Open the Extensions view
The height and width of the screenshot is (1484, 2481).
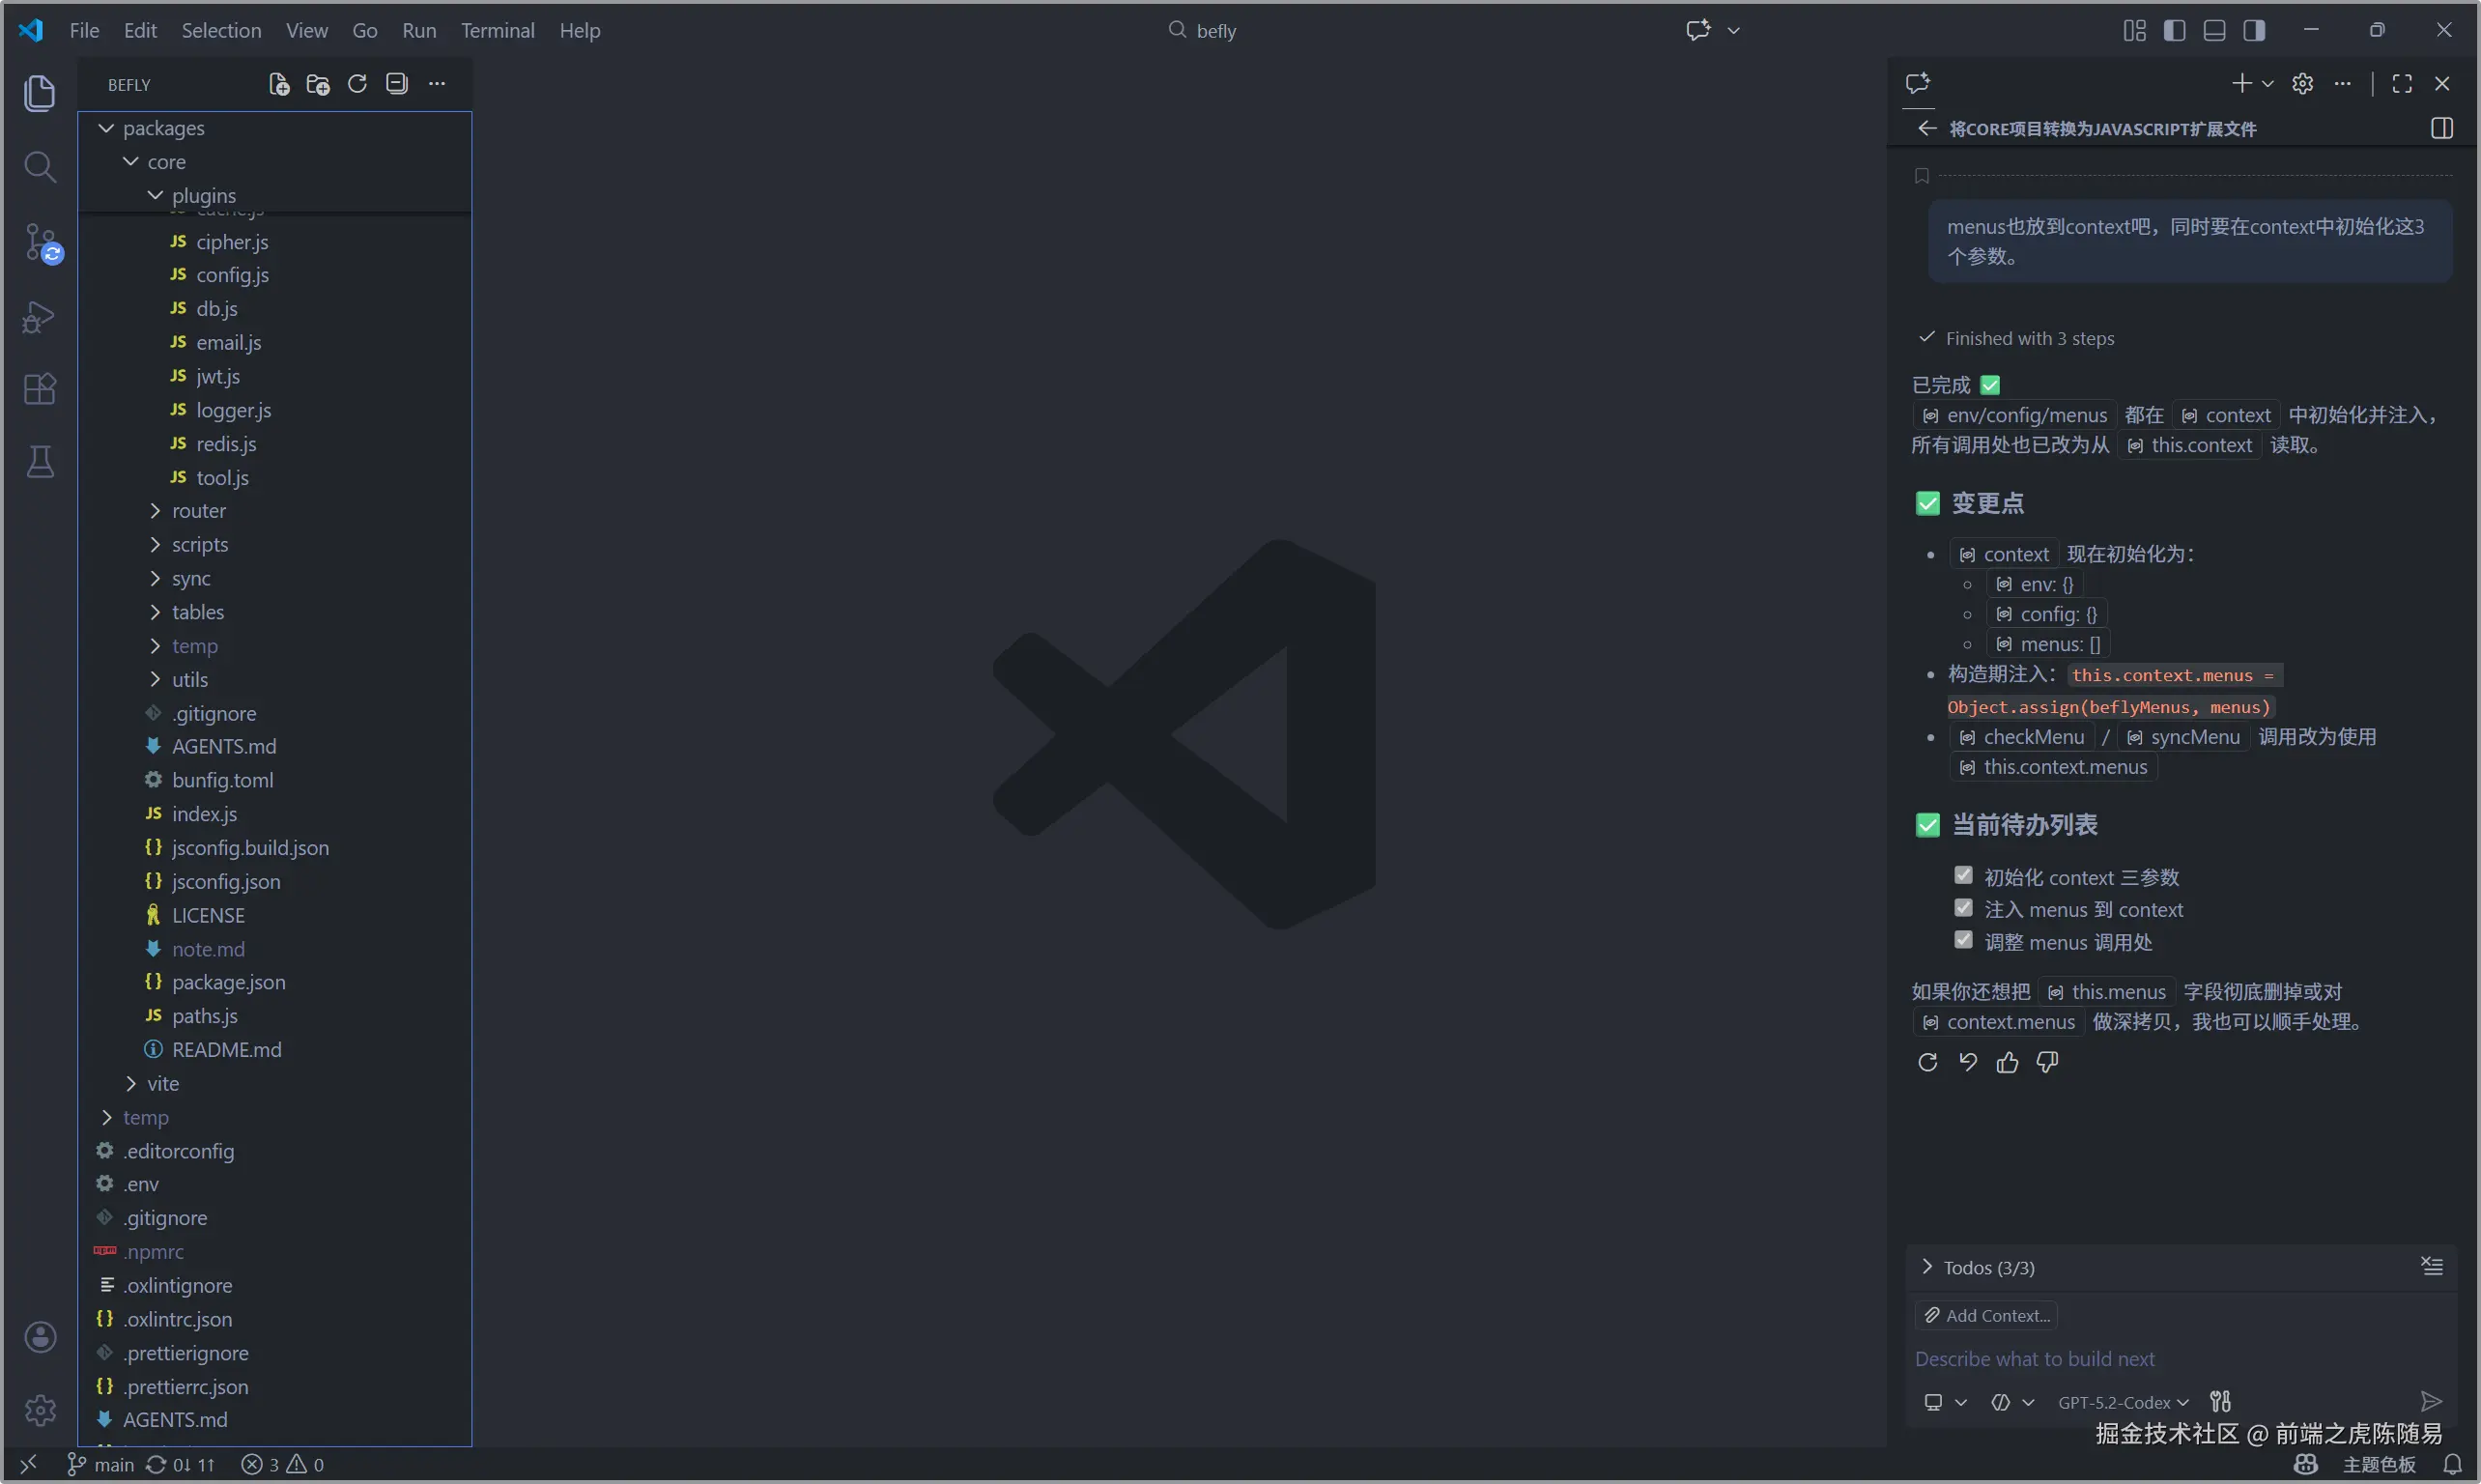click(40, 389)
